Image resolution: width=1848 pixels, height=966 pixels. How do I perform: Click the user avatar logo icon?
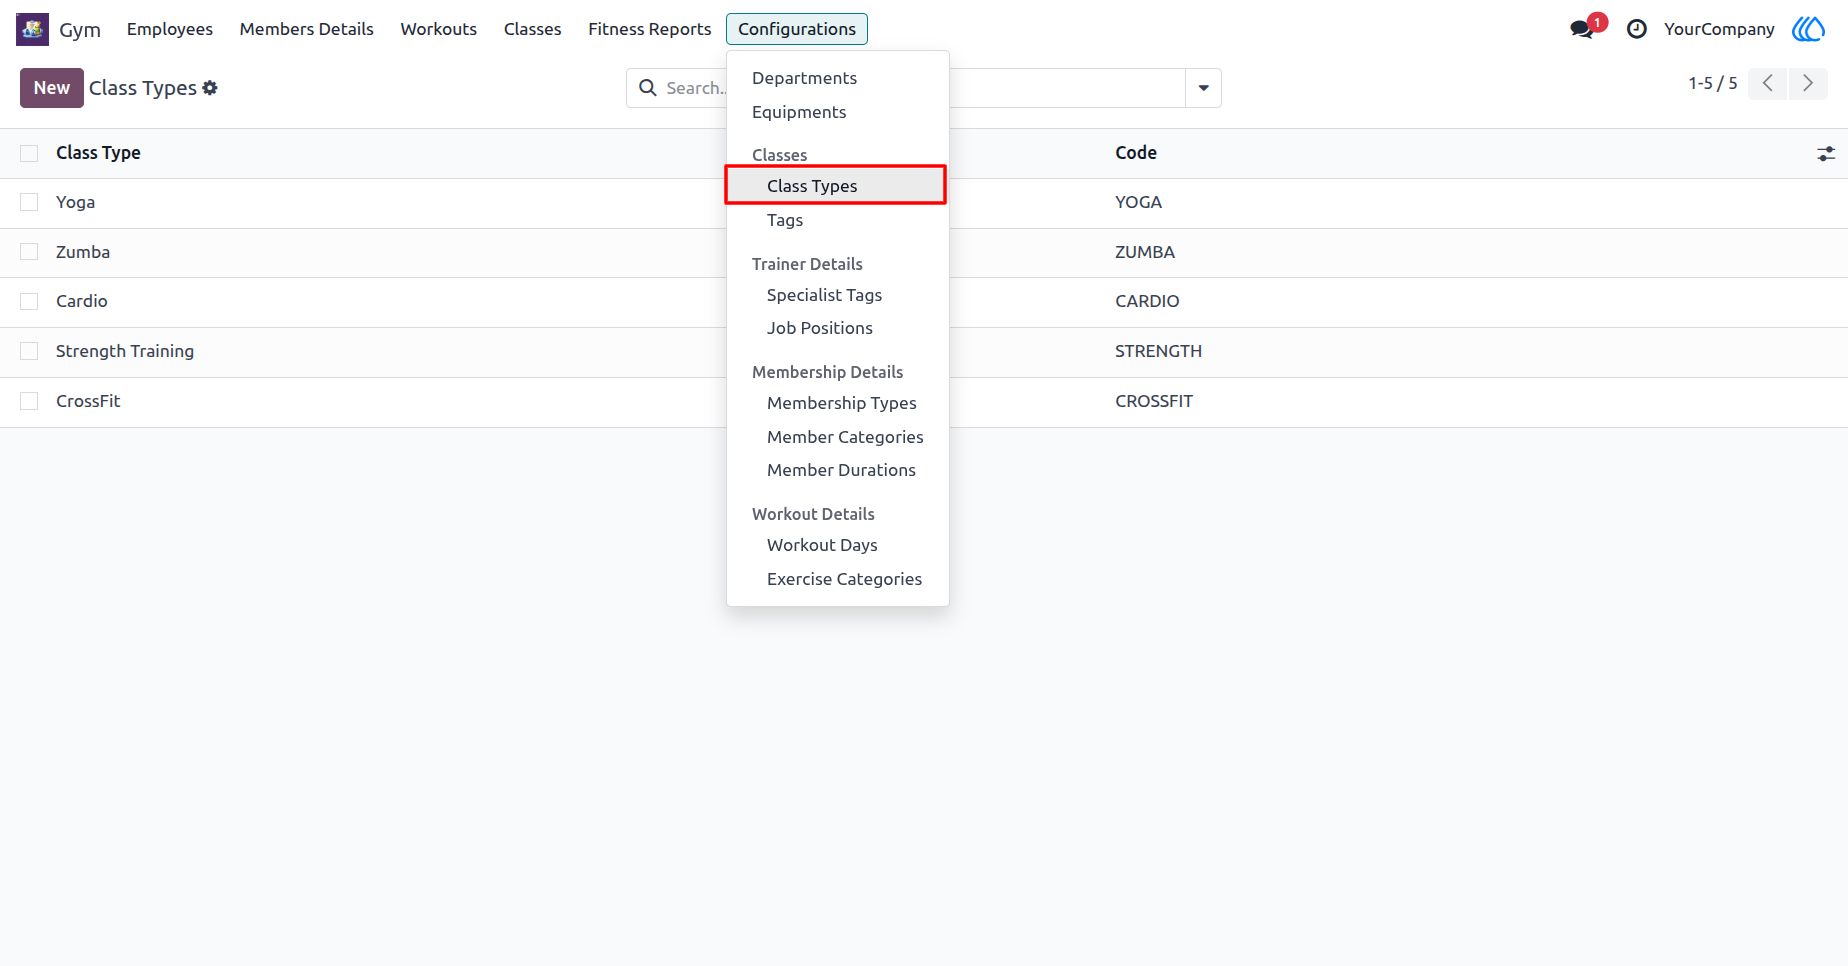1808,29
